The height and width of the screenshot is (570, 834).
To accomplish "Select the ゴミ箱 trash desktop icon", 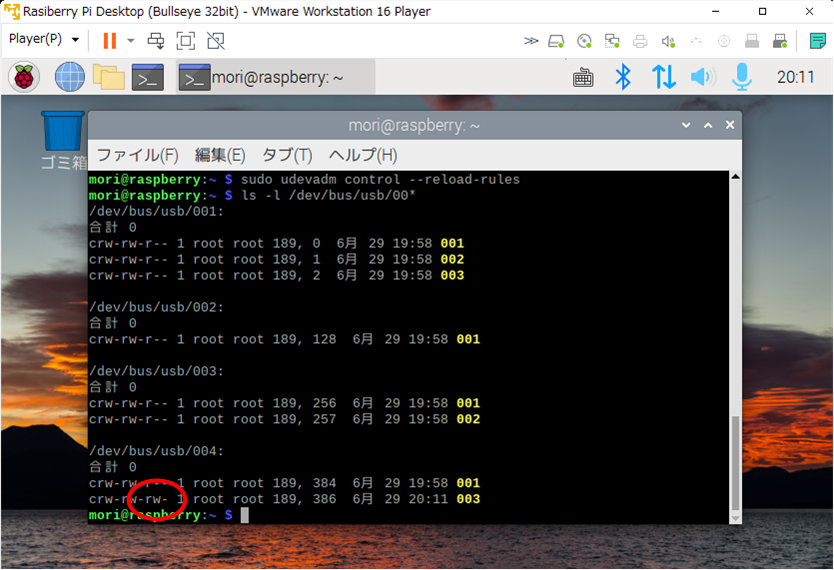I will pos(63,140).
